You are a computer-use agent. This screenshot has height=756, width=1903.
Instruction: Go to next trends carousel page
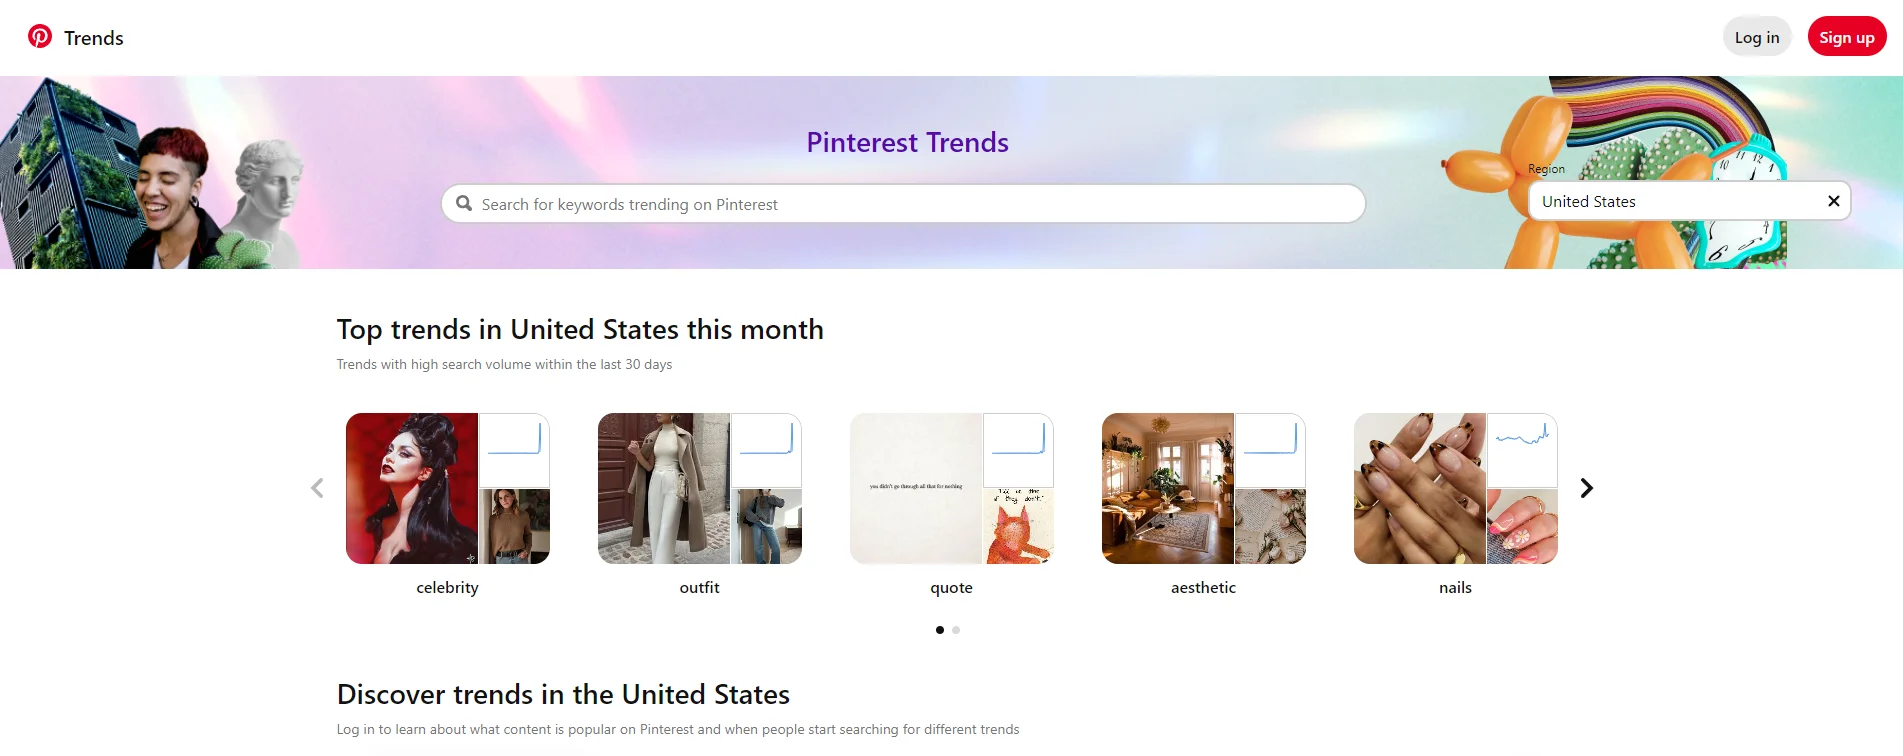[x=1586, y=488]
